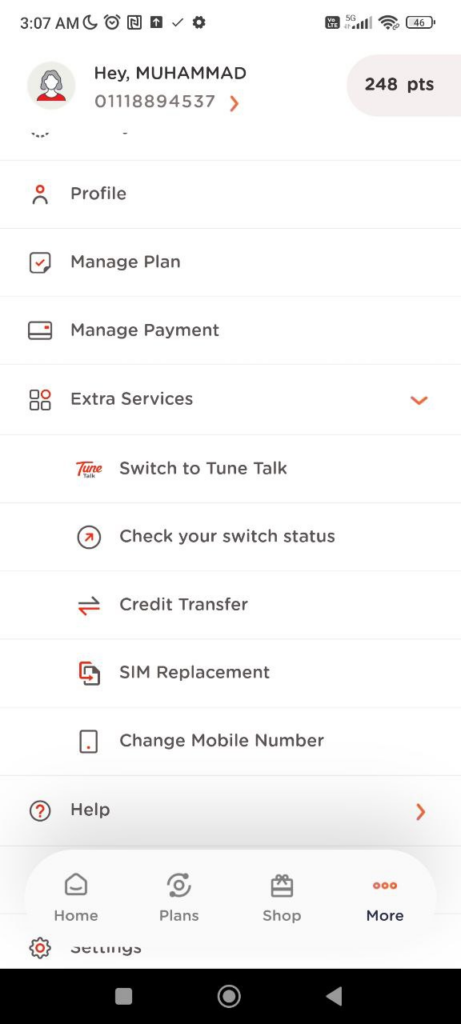
Task: Tap the Manage Plan checkmark icon
Action: point(40,263)
